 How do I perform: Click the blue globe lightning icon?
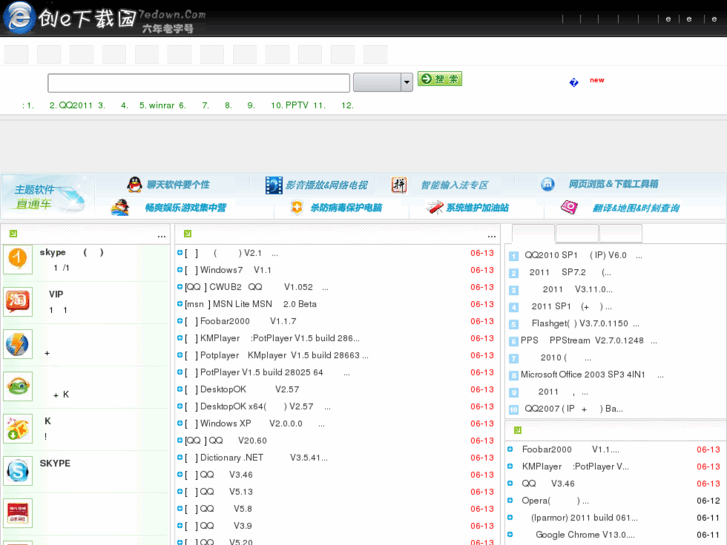[18, 344]
